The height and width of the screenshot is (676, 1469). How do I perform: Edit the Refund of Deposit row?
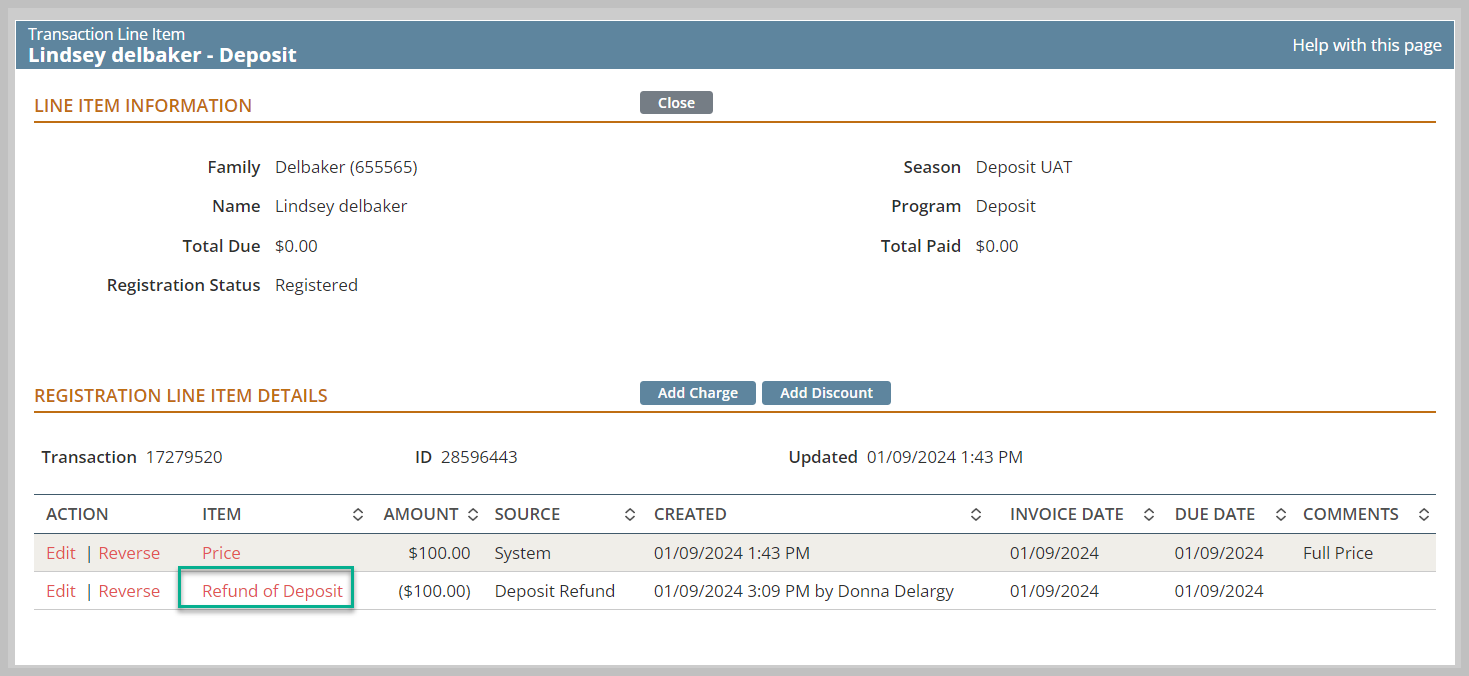pos(61,591)
